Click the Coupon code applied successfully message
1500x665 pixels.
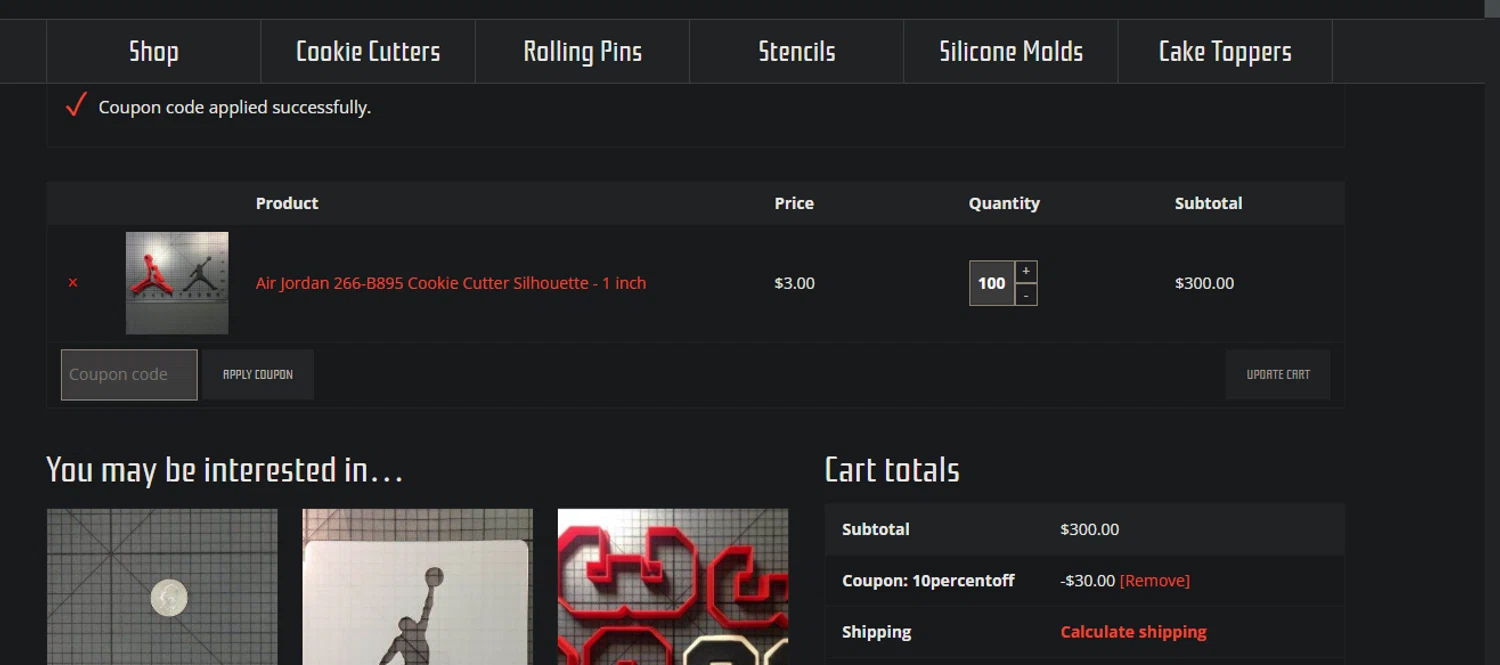coord(235,107)
